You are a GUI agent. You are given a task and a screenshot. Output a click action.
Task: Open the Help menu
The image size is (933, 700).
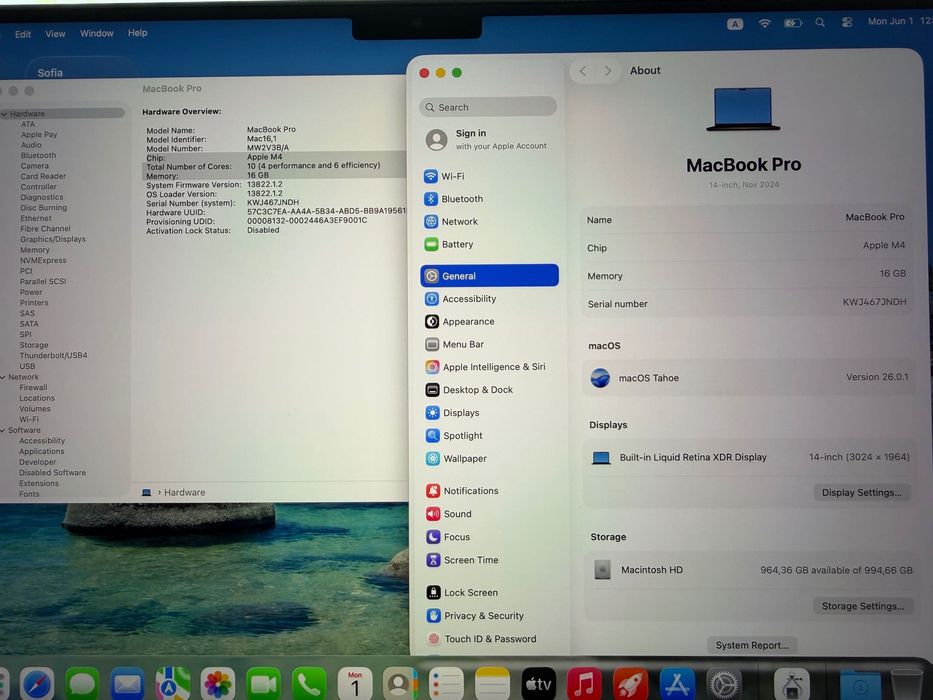(x=137, y=33)
